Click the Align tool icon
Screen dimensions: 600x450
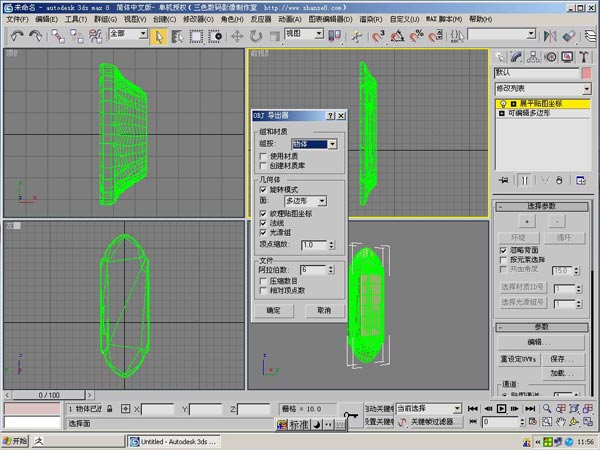(x=569, y=36)
